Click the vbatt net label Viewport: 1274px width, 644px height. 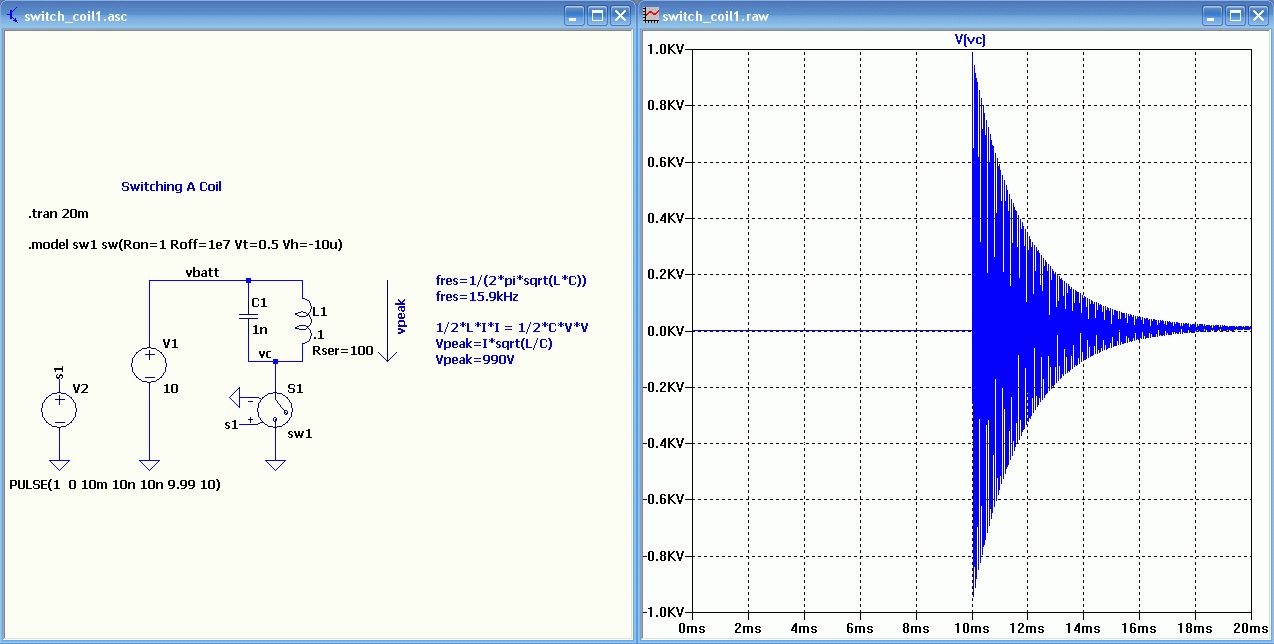(203, 272)
